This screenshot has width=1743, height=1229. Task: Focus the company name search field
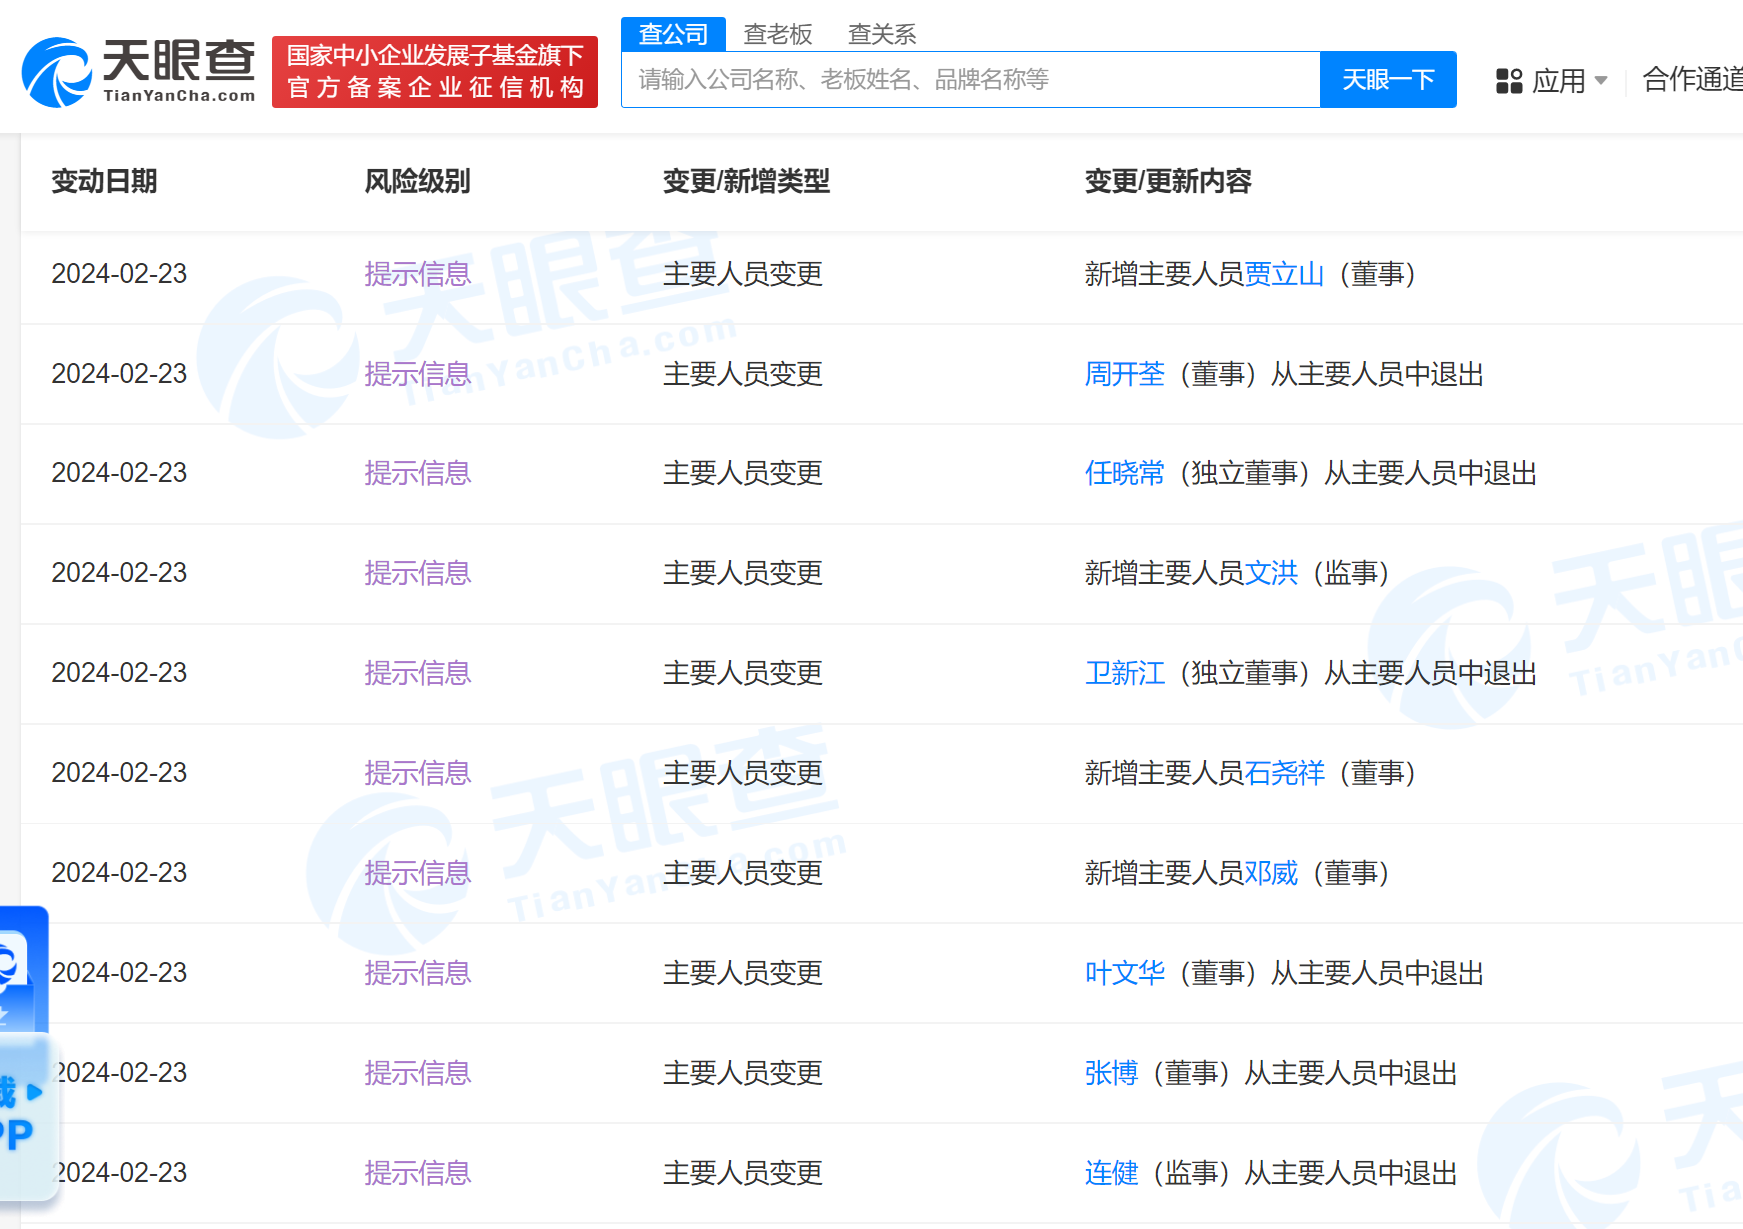970,80
